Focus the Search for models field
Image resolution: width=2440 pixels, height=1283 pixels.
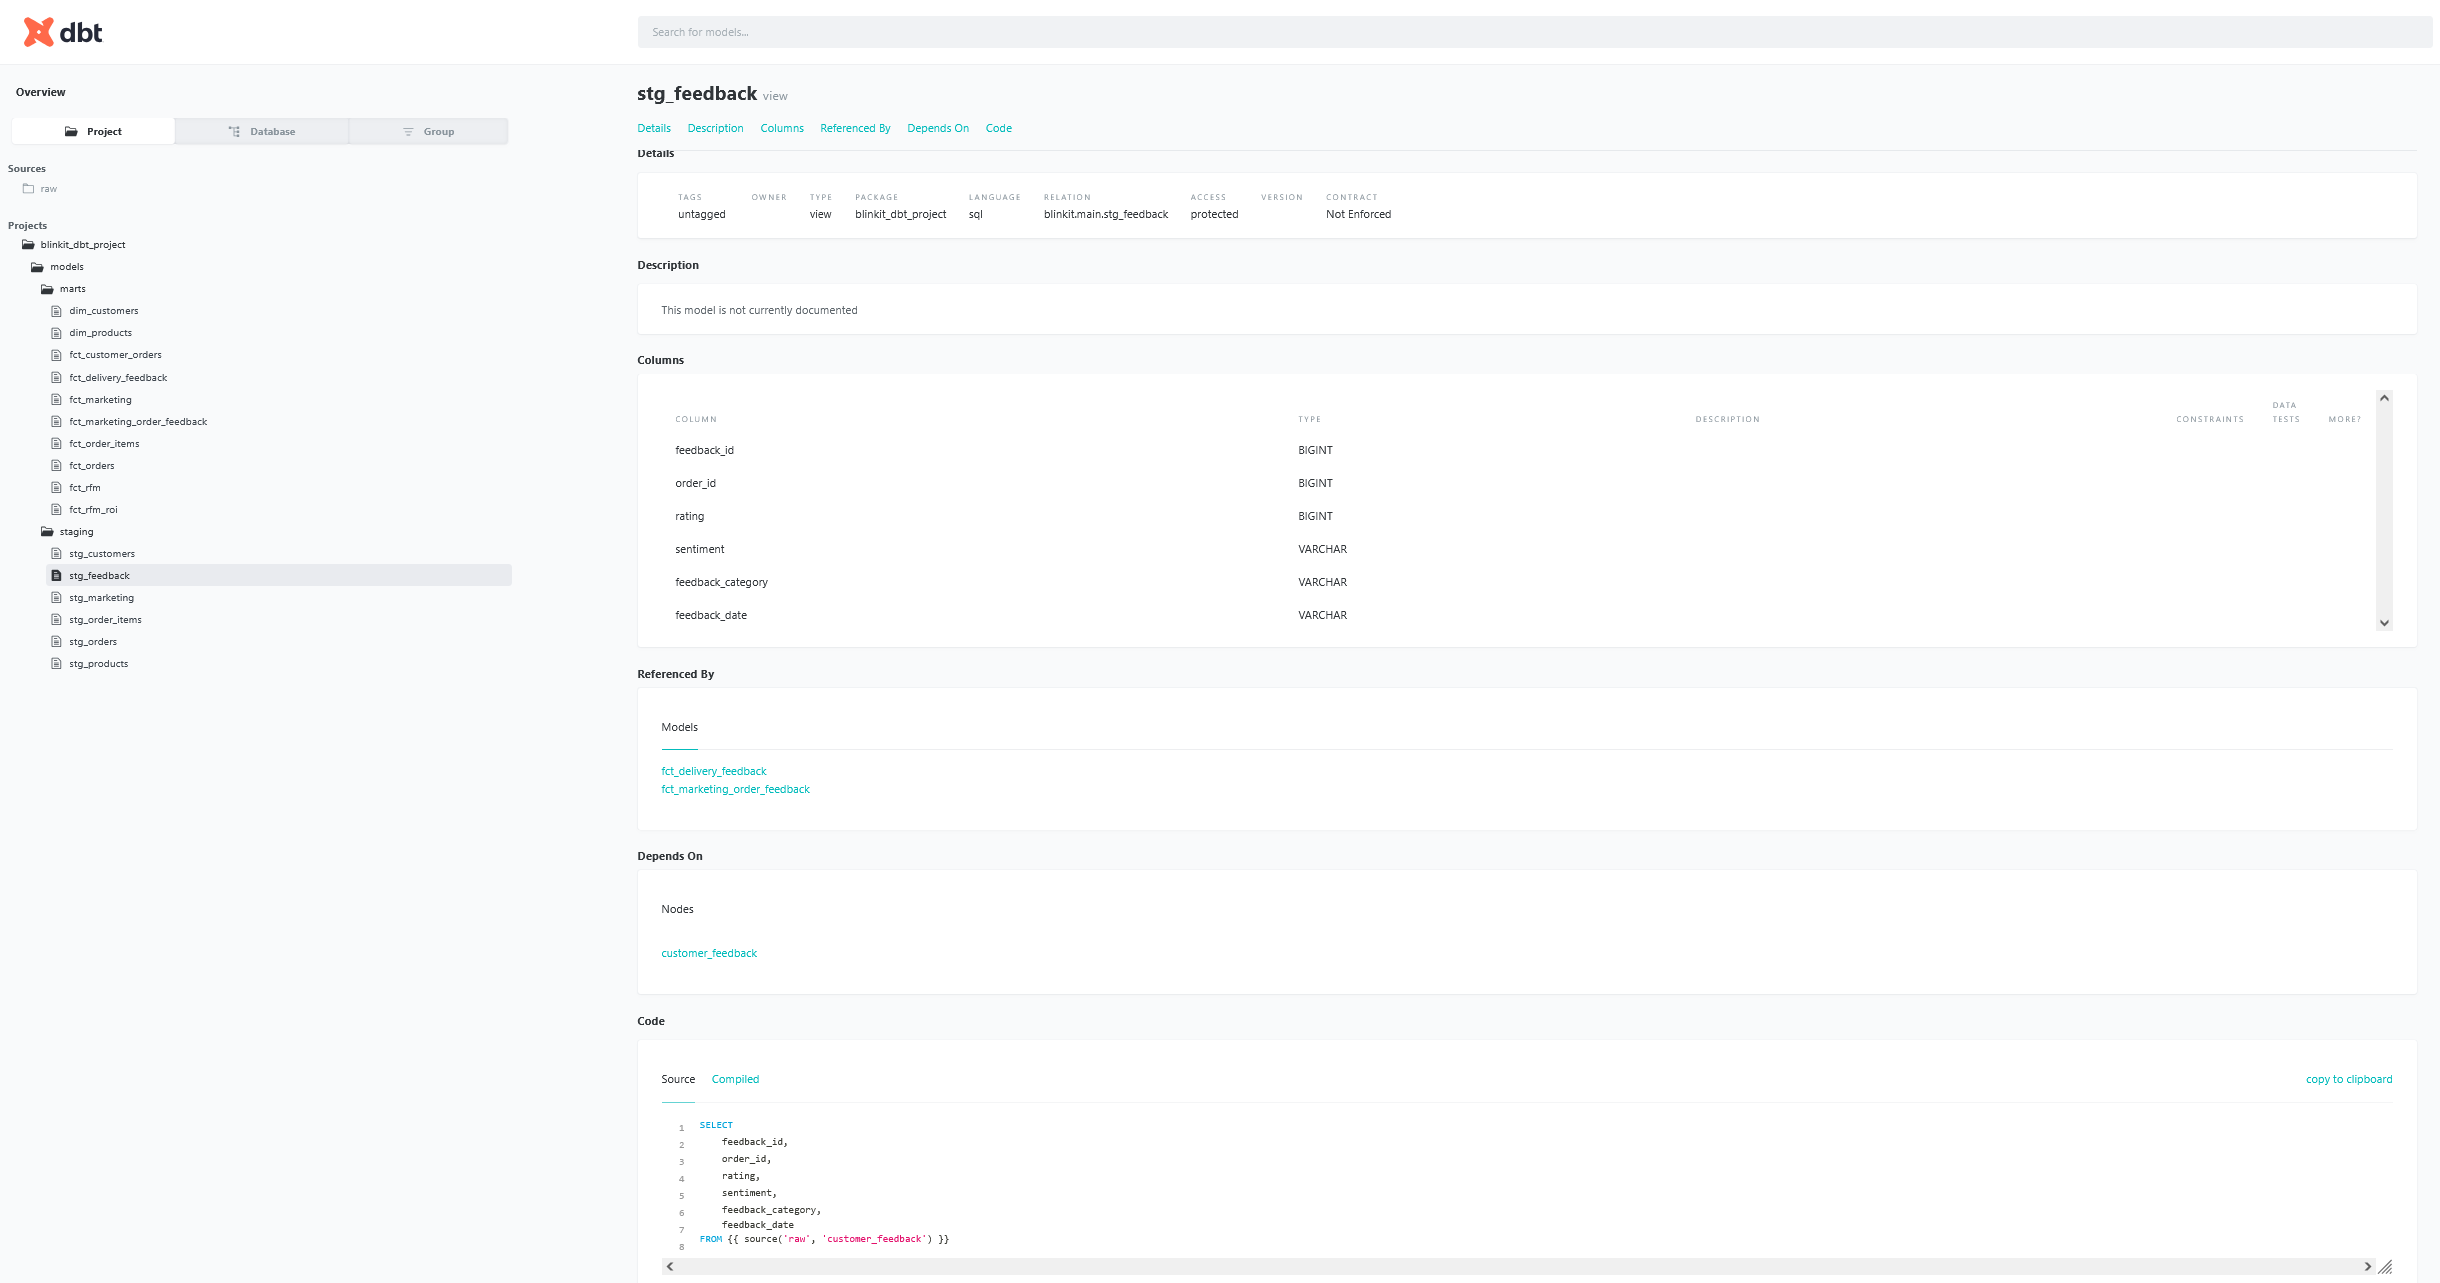(1534, 32)
